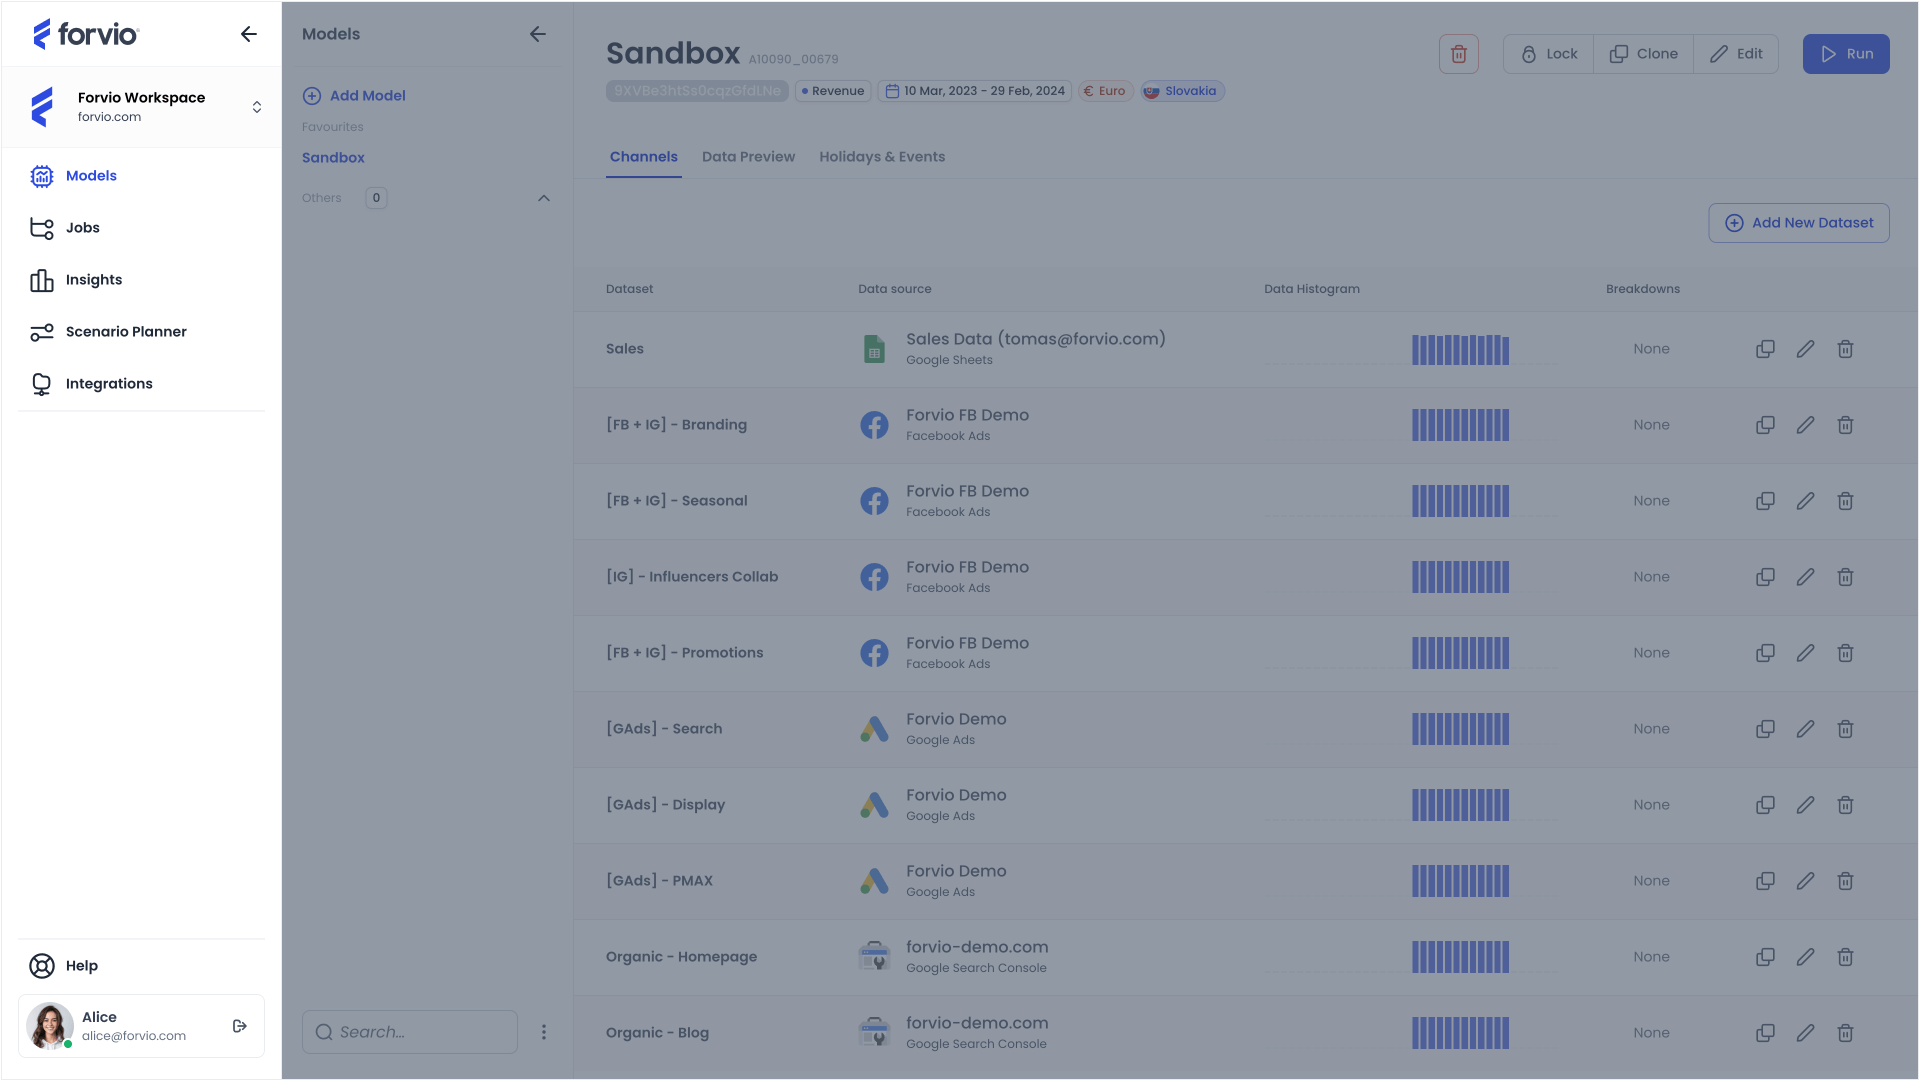1920x1080 pixels.
Task: Click the Organic - Blog dataset name
Action: [657, 1033]
